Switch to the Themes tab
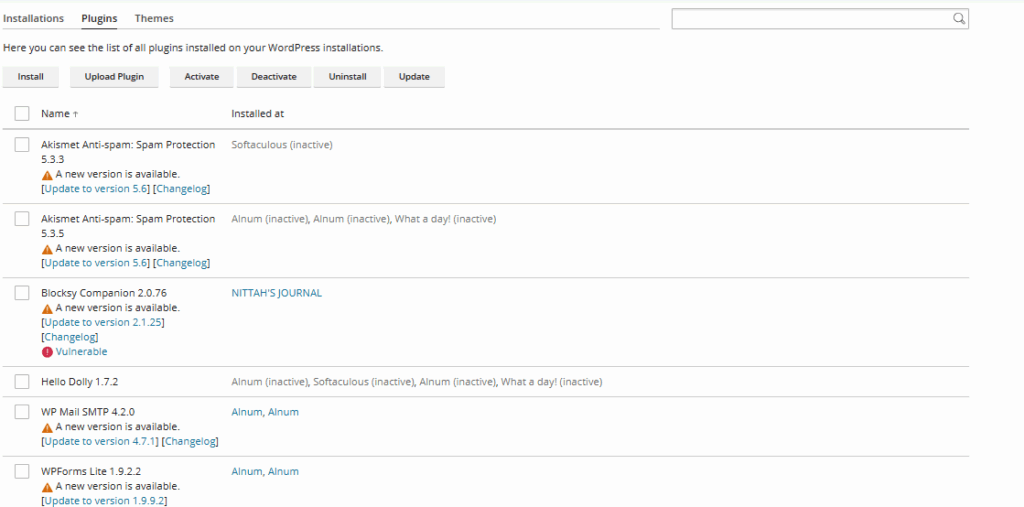1024x507 pixels. (154, 18)
